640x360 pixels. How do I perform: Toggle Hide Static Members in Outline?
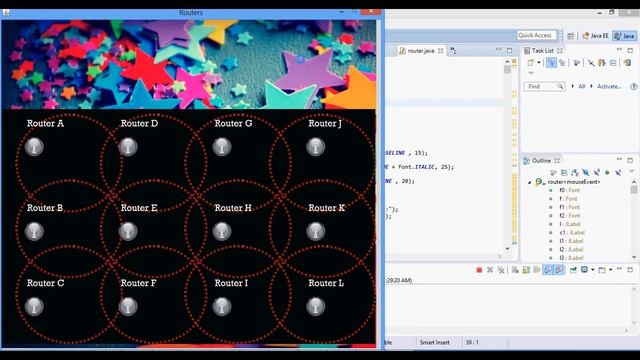pos(596,172)
